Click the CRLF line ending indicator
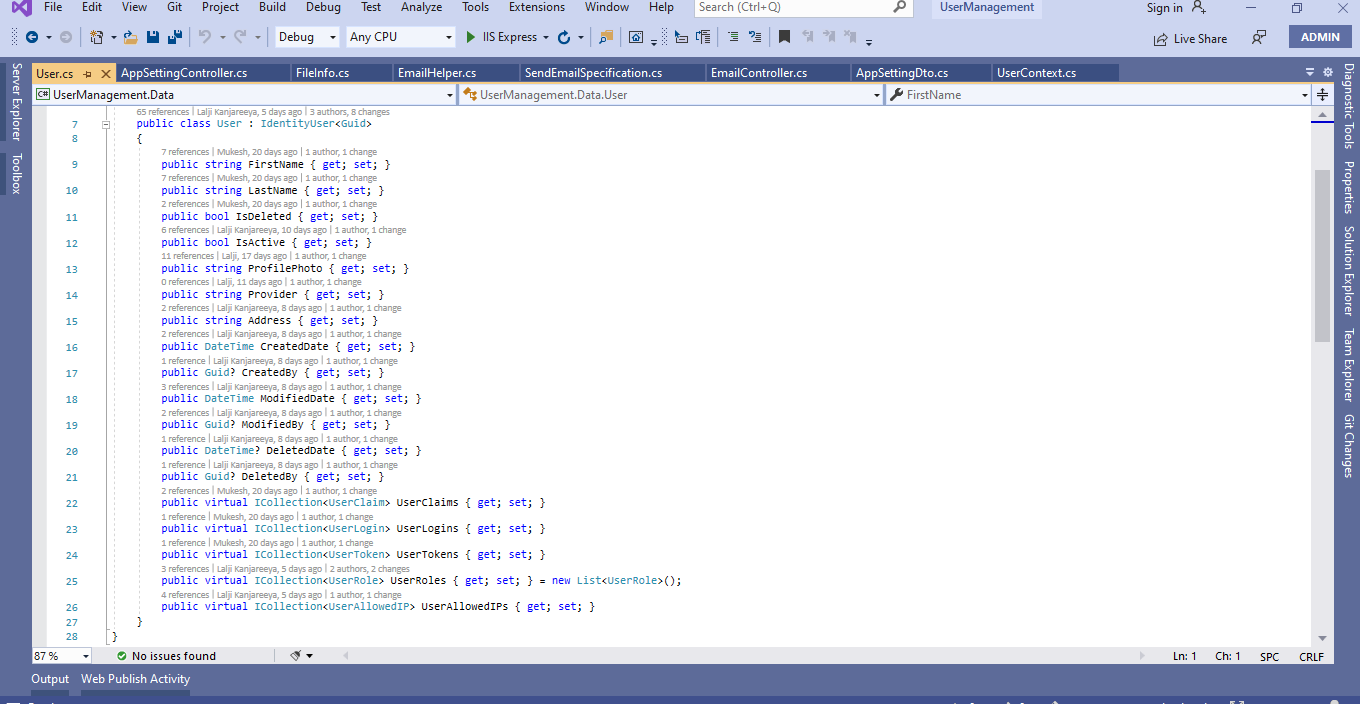The width and height of the screenshot is (1362, 704). pyautogui.click(x=1311, y=657)
